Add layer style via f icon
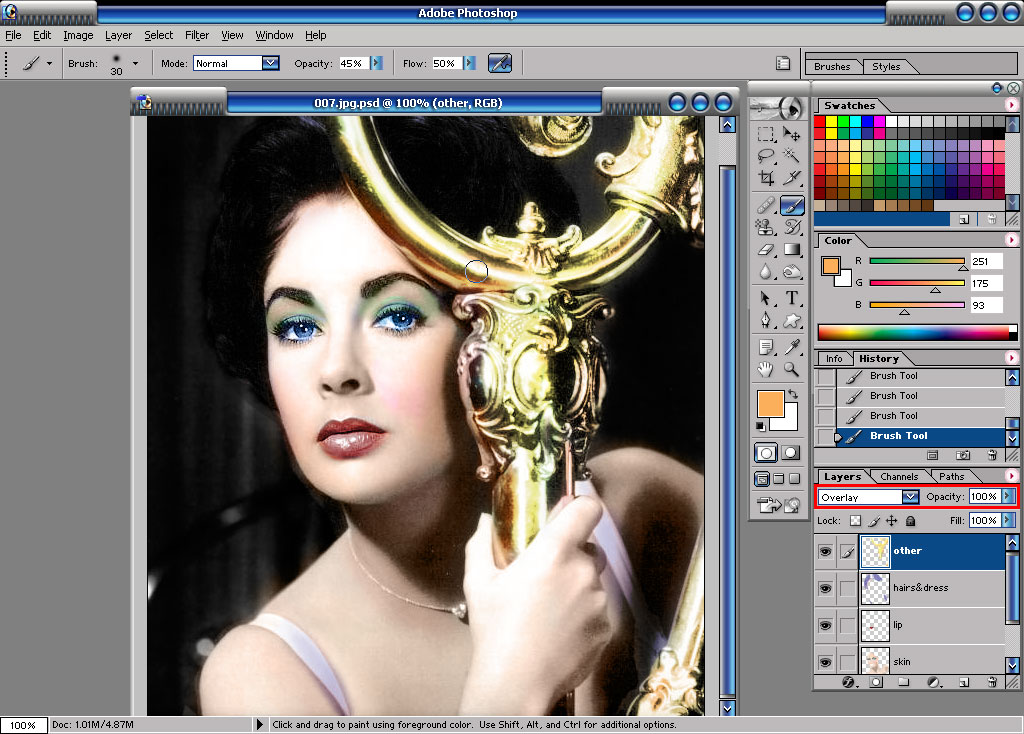Image resolution: width=1024 pixels, height=734 pixels. pos(848,682)
